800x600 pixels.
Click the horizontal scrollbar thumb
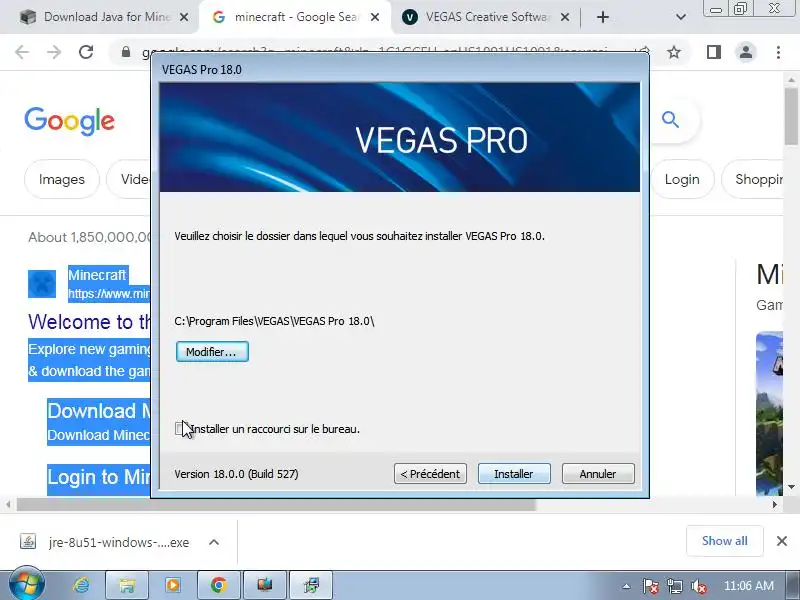(276, 505)
